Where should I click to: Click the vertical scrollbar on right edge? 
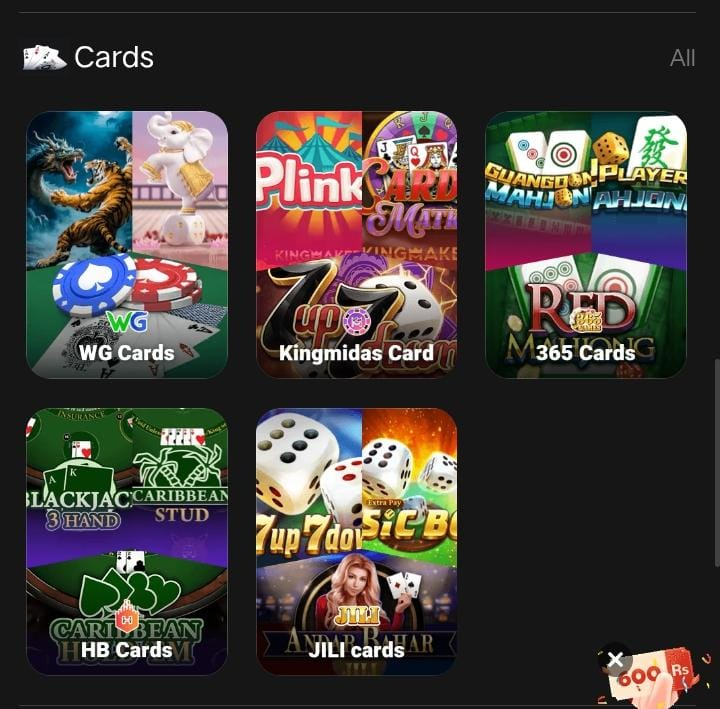pos(717,461)
